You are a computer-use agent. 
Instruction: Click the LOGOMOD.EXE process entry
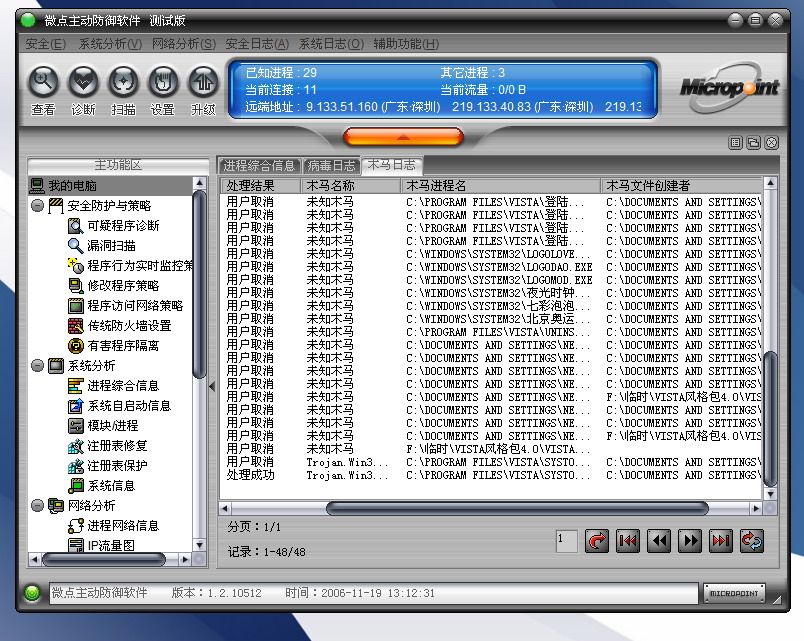click(x=499, y=280)
